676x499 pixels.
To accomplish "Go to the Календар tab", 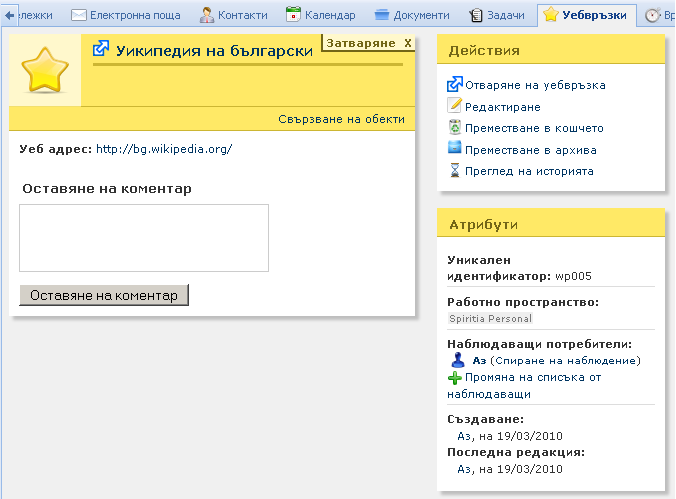I will [x=321, y=15].
